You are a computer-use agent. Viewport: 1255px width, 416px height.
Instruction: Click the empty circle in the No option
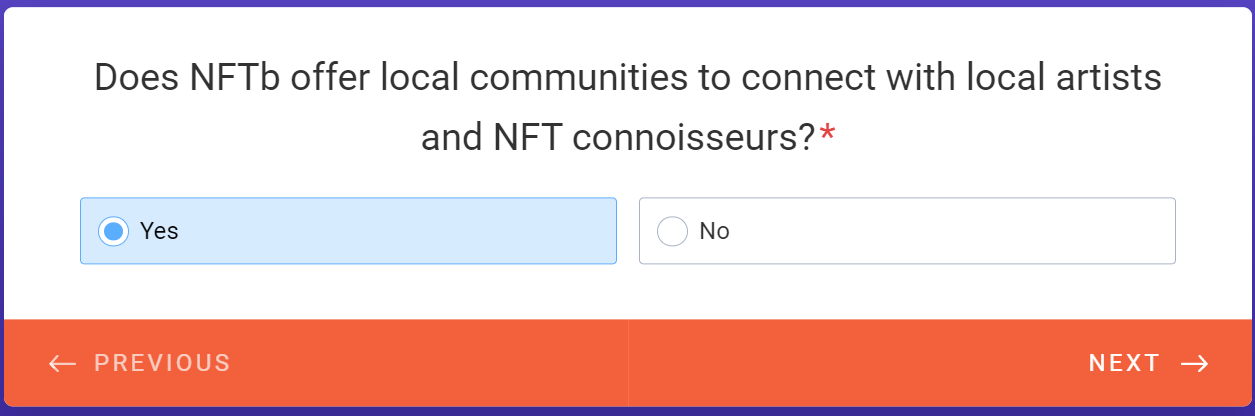coord(672,231)
